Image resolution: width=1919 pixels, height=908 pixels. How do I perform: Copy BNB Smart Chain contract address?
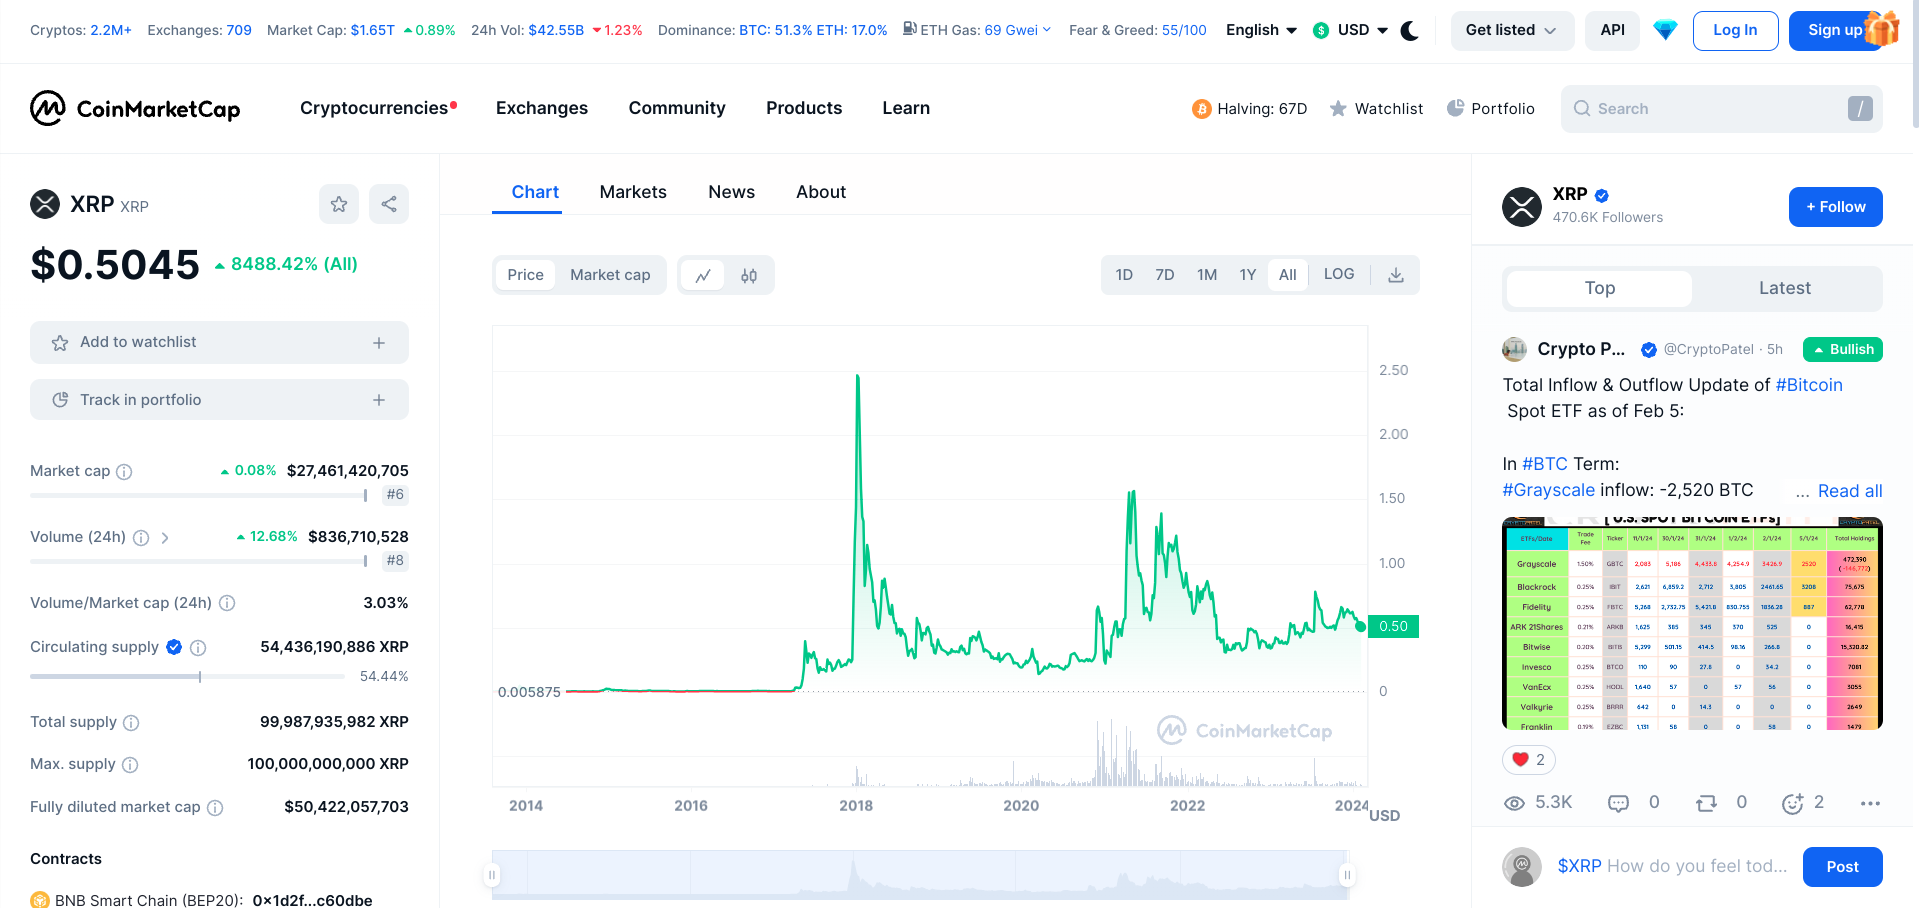click(312, 900)
